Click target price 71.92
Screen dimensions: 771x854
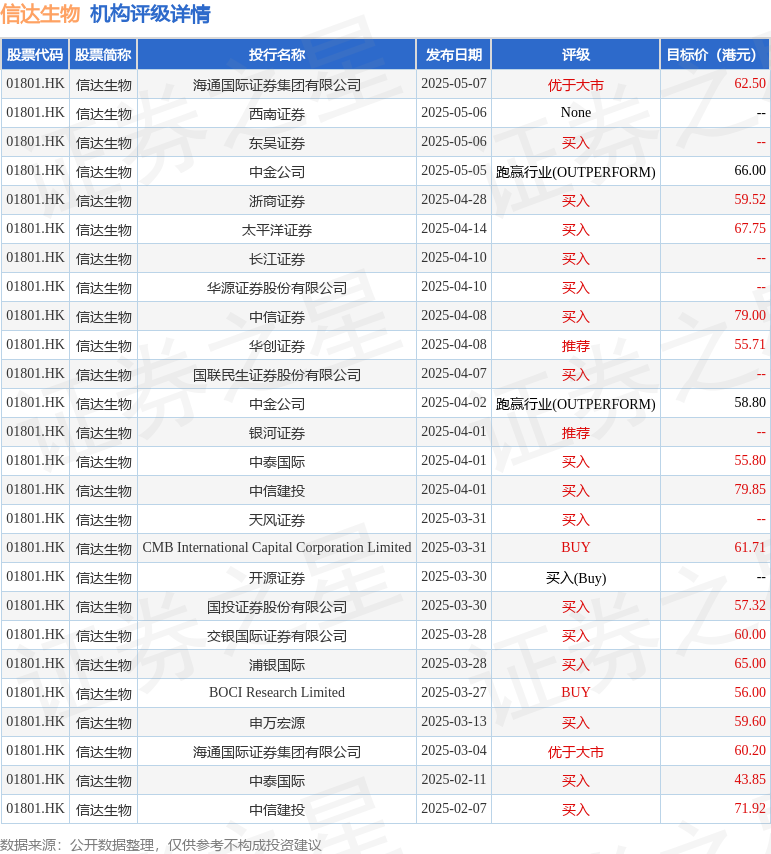(750, 809)
